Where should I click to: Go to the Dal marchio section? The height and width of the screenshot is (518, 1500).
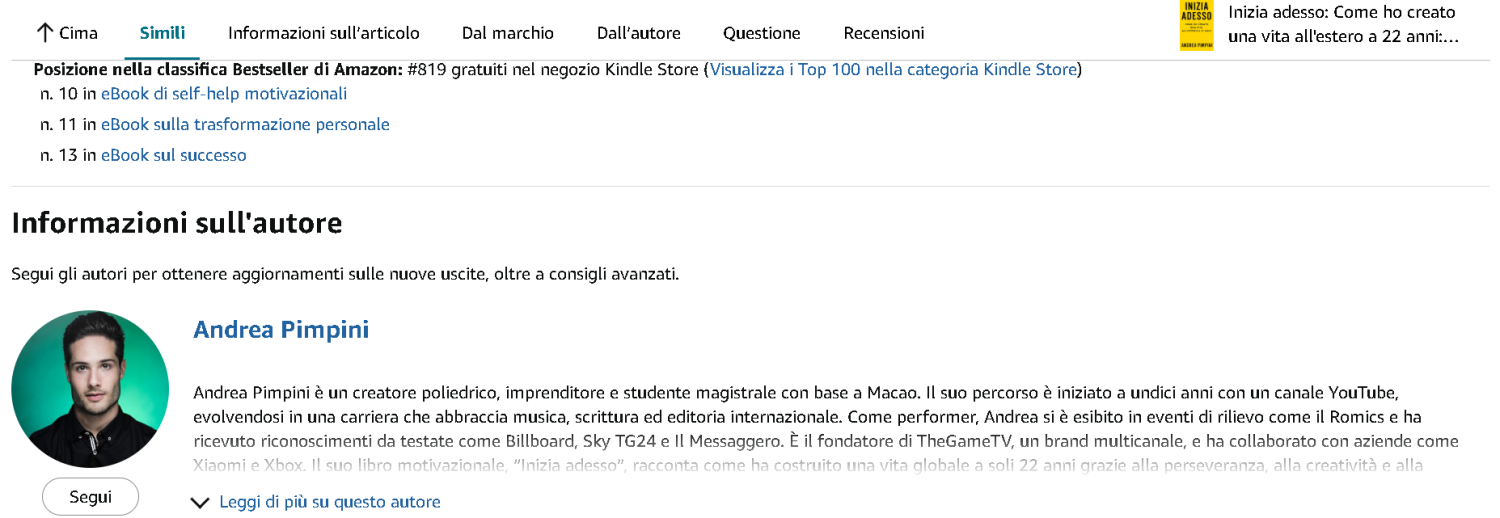508,33
